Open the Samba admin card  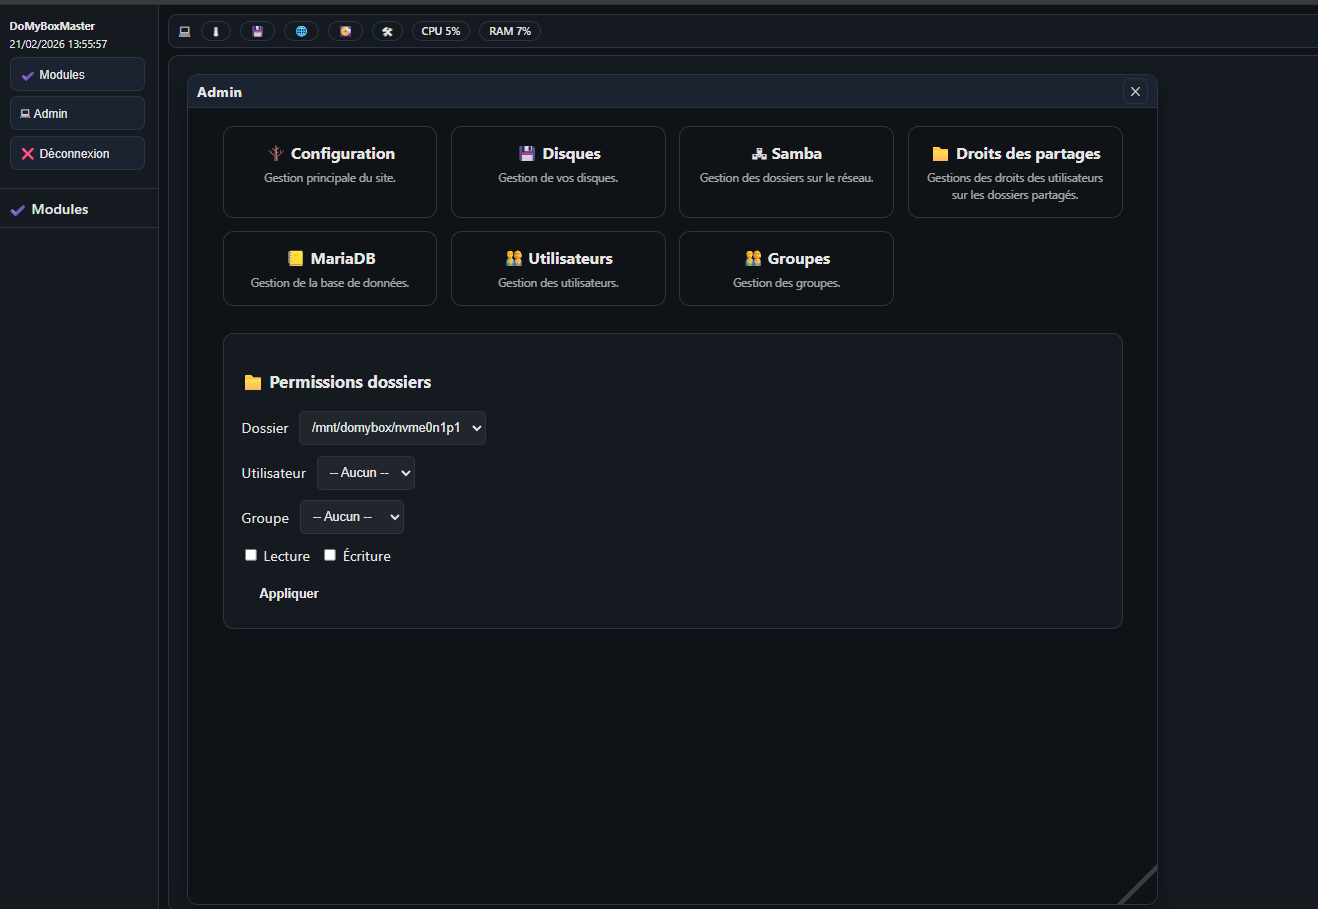(x=786, y=171)
